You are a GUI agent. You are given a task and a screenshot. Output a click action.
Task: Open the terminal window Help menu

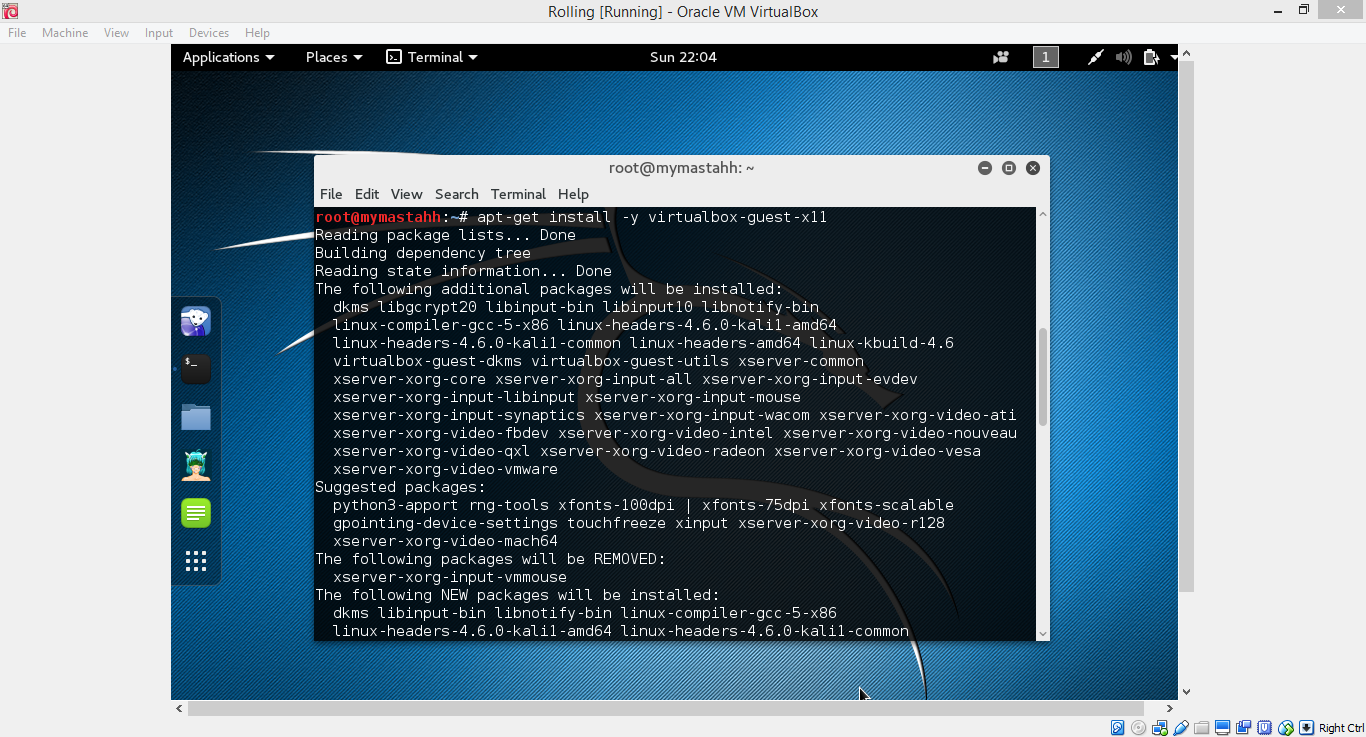(573, 194)
